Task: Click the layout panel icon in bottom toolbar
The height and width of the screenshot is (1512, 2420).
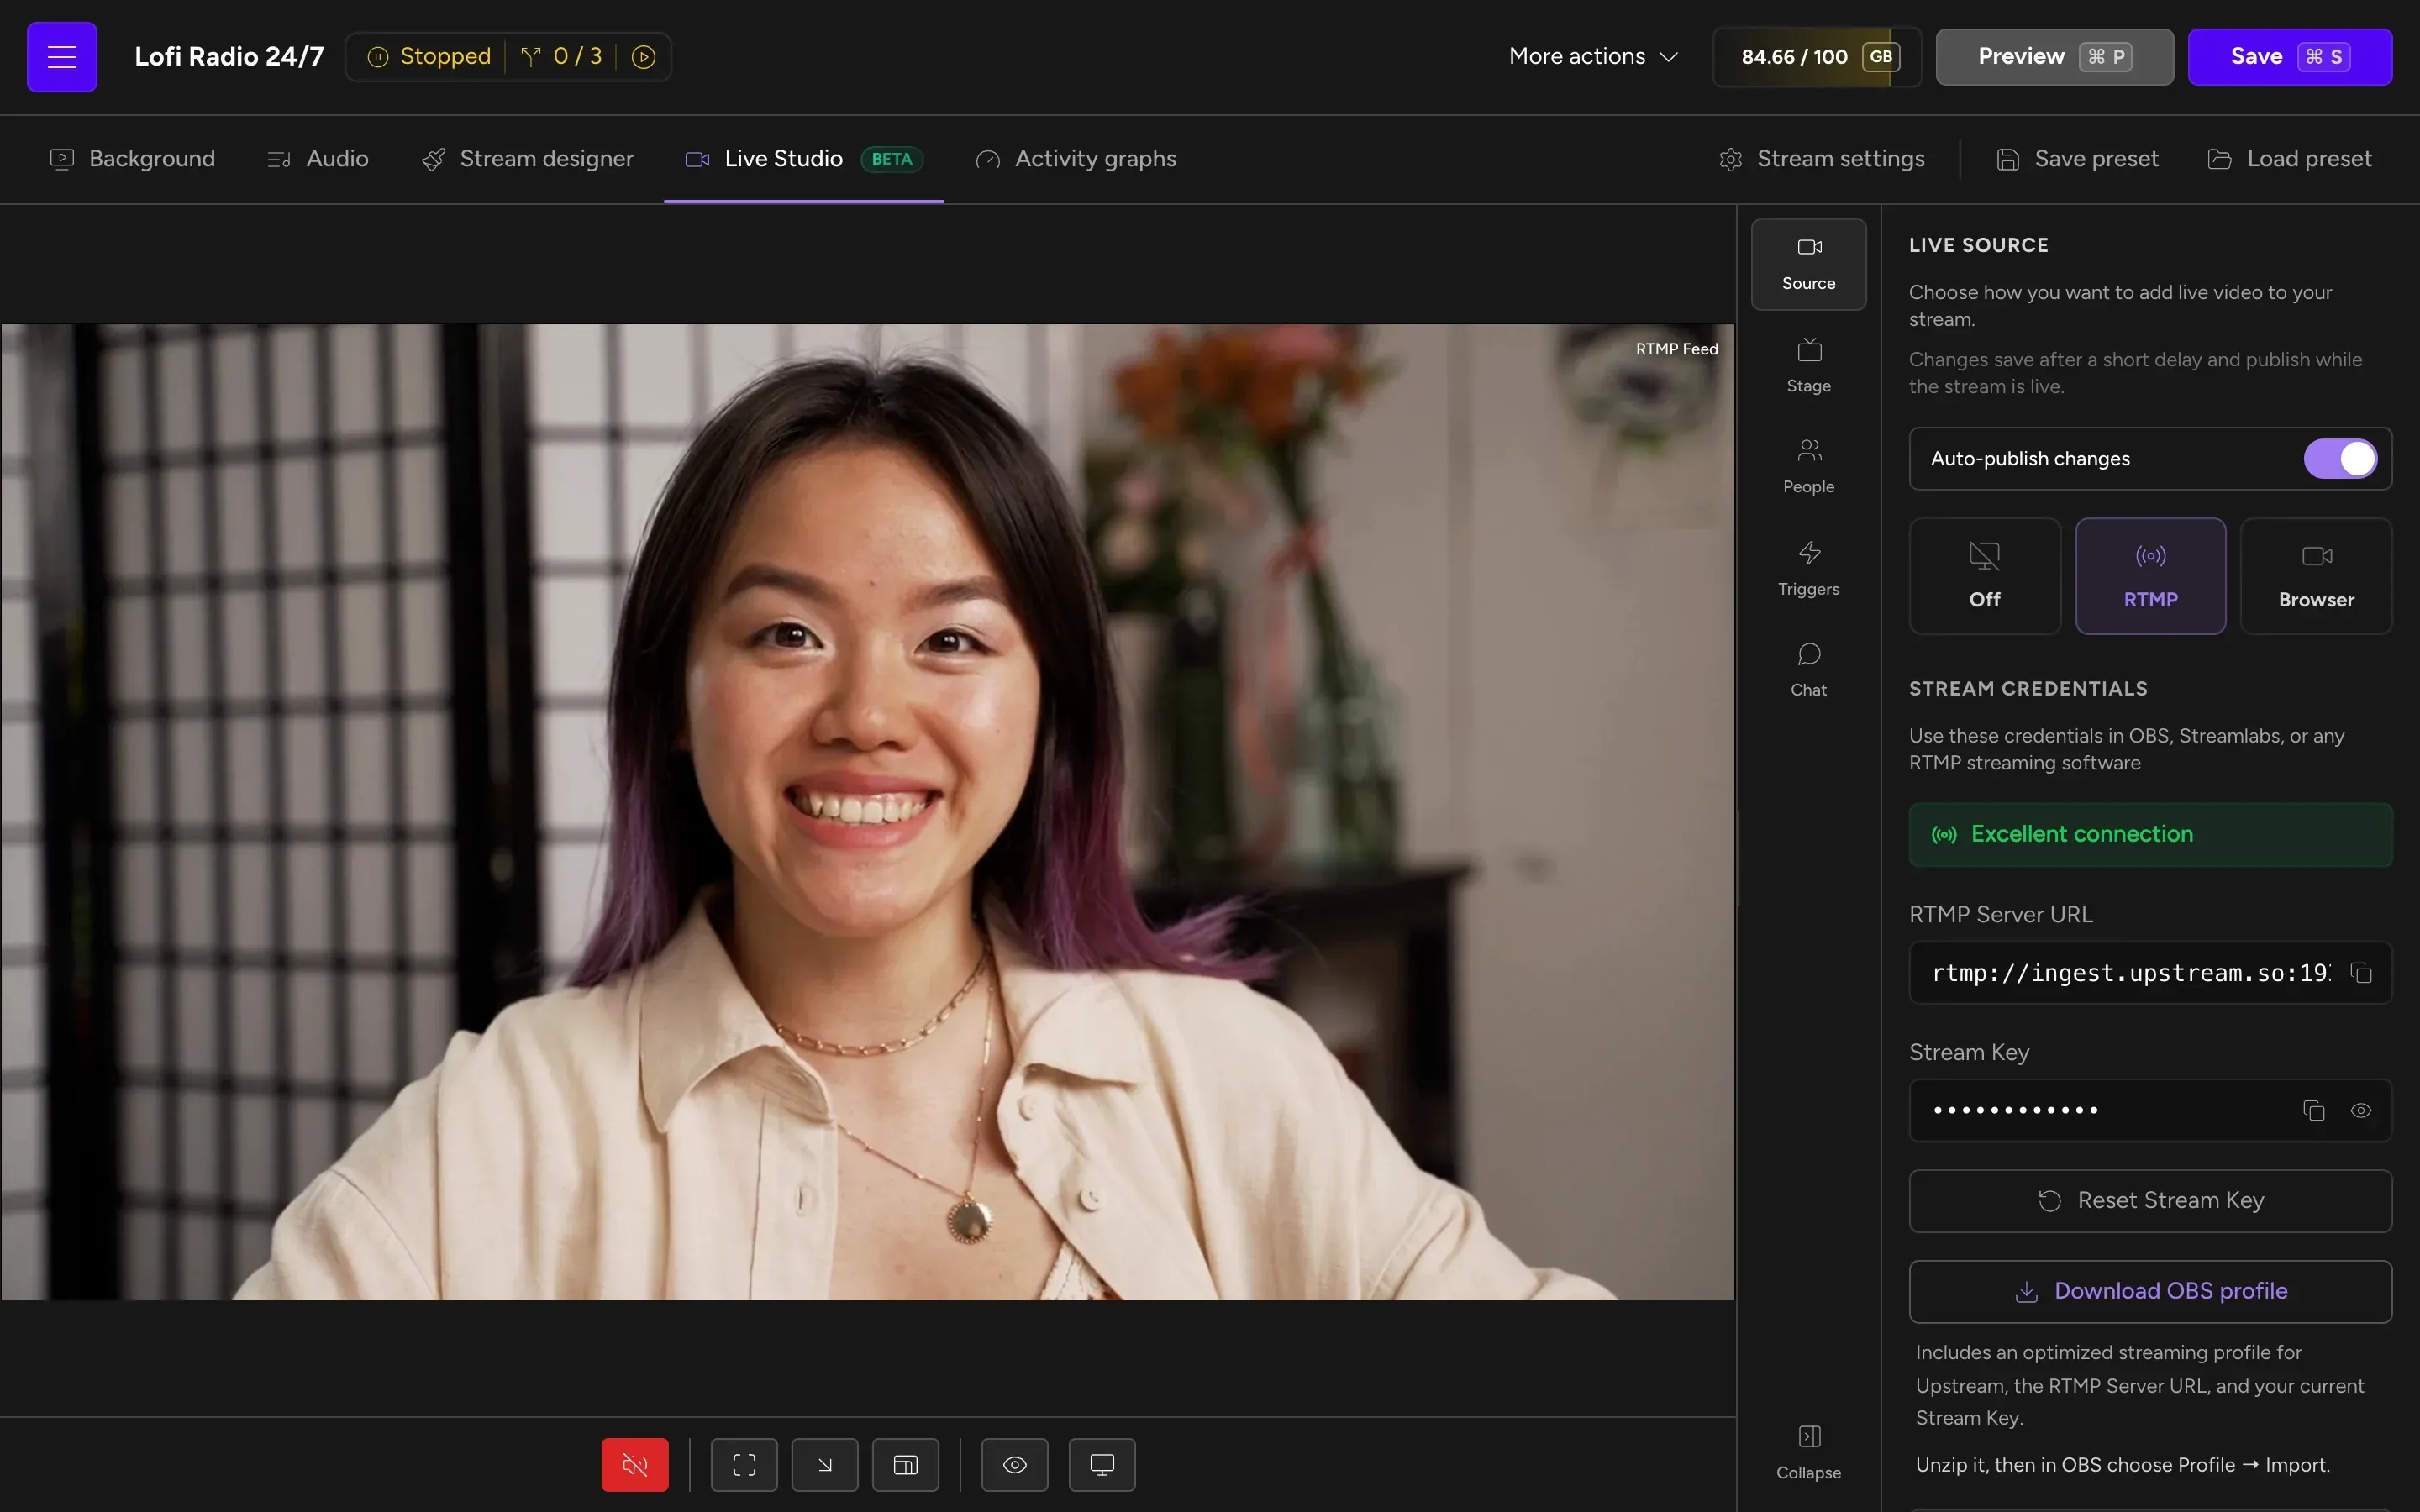Action: pos(905,1465)
